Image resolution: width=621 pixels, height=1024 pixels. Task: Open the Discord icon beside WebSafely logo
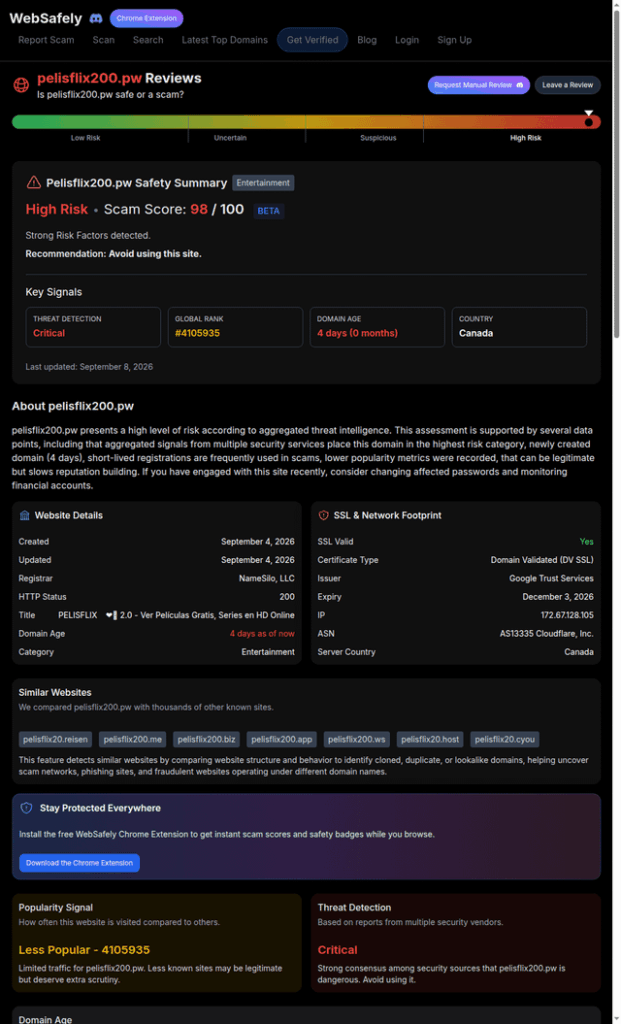[95, 18]
